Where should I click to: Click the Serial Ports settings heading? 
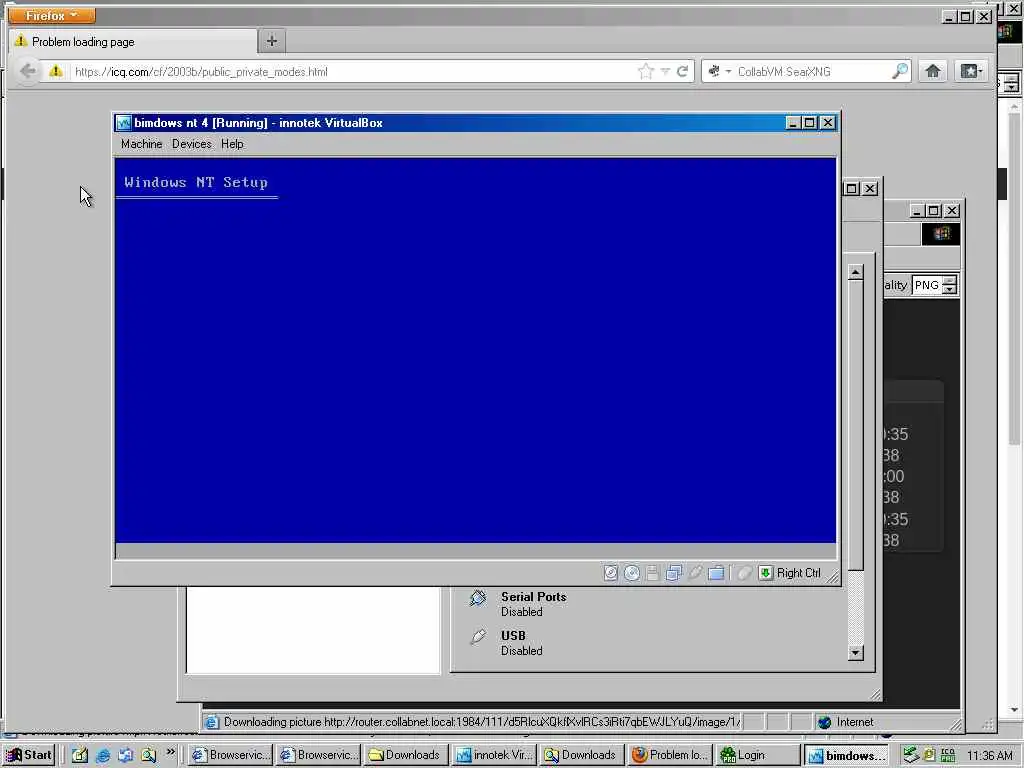tap(533, 596)
